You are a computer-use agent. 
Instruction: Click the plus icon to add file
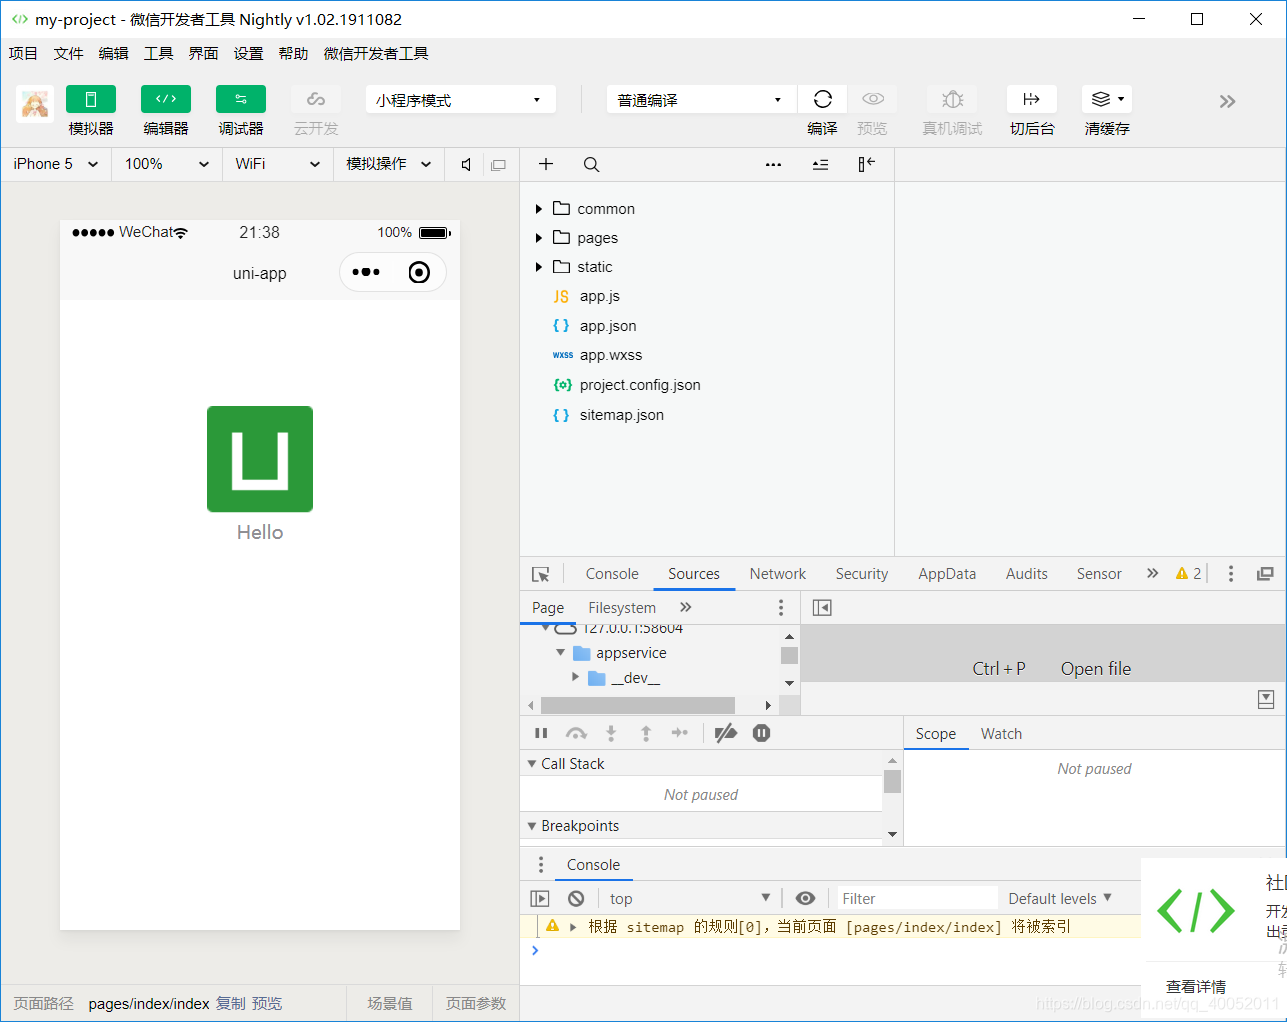coord(546,164)
